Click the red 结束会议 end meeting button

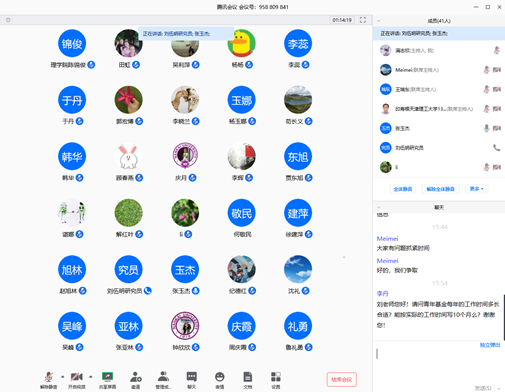(x=342, y=379)
